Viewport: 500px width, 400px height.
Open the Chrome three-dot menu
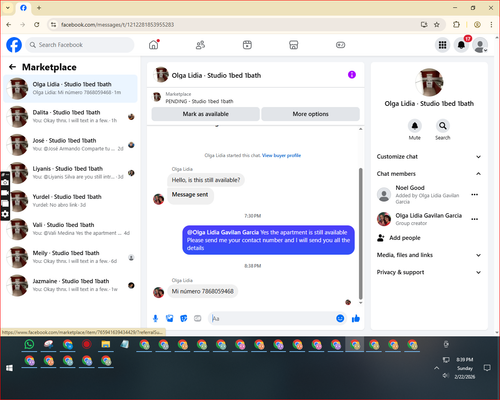point(491,24)
